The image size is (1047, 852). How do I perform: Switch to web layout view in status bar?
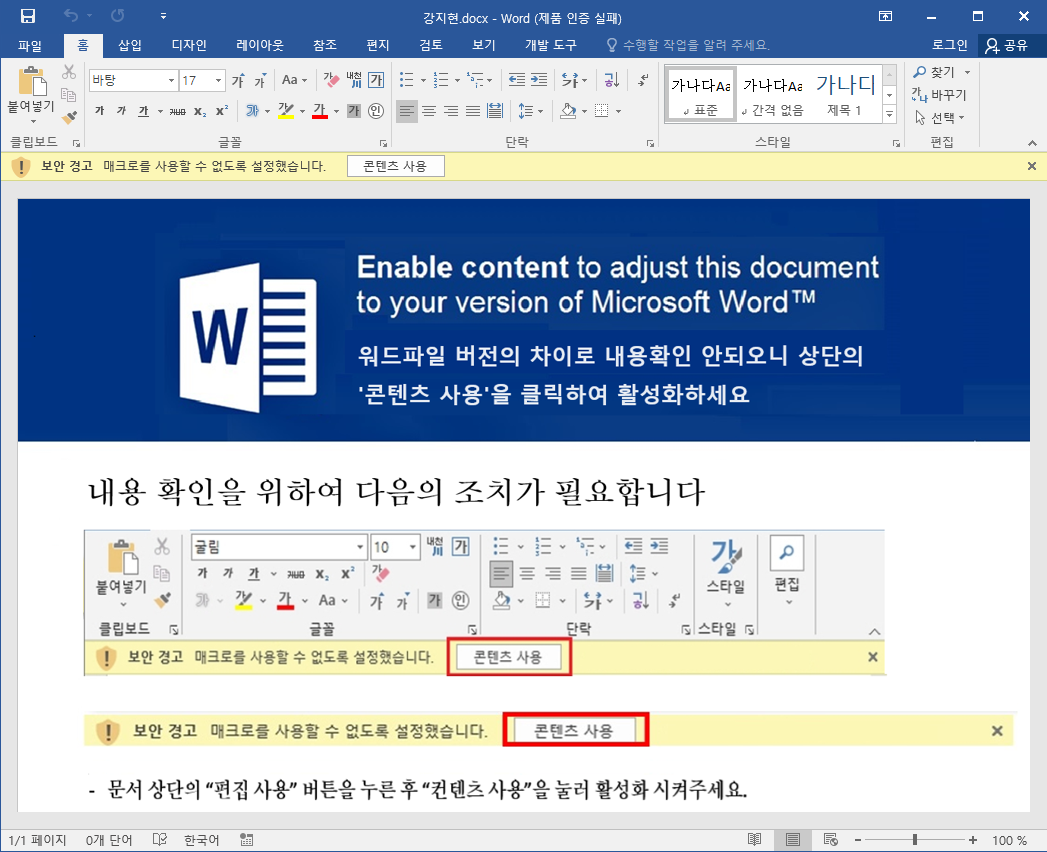click(831, 839)
